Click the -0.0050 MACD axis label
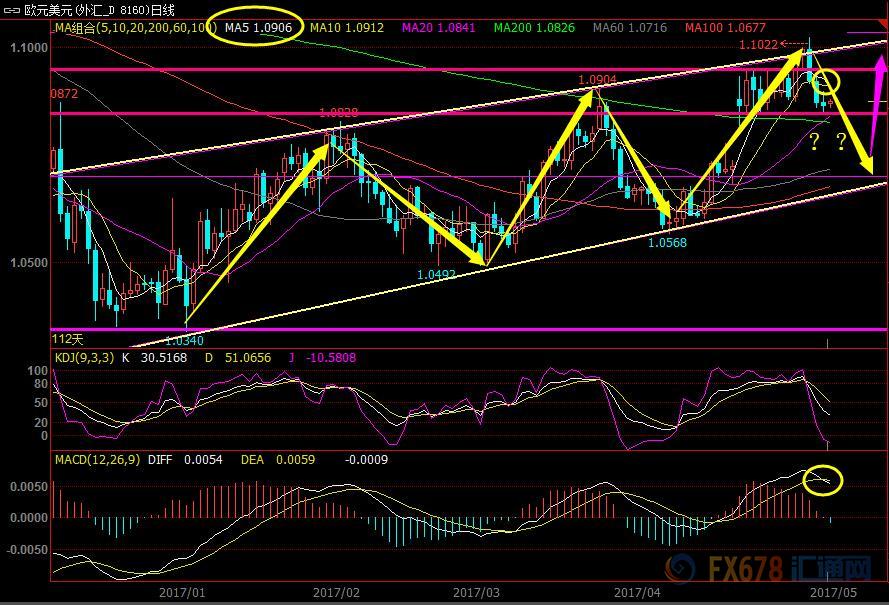The image size is (889, 605). pyautogui.click(x=27, y=550)
